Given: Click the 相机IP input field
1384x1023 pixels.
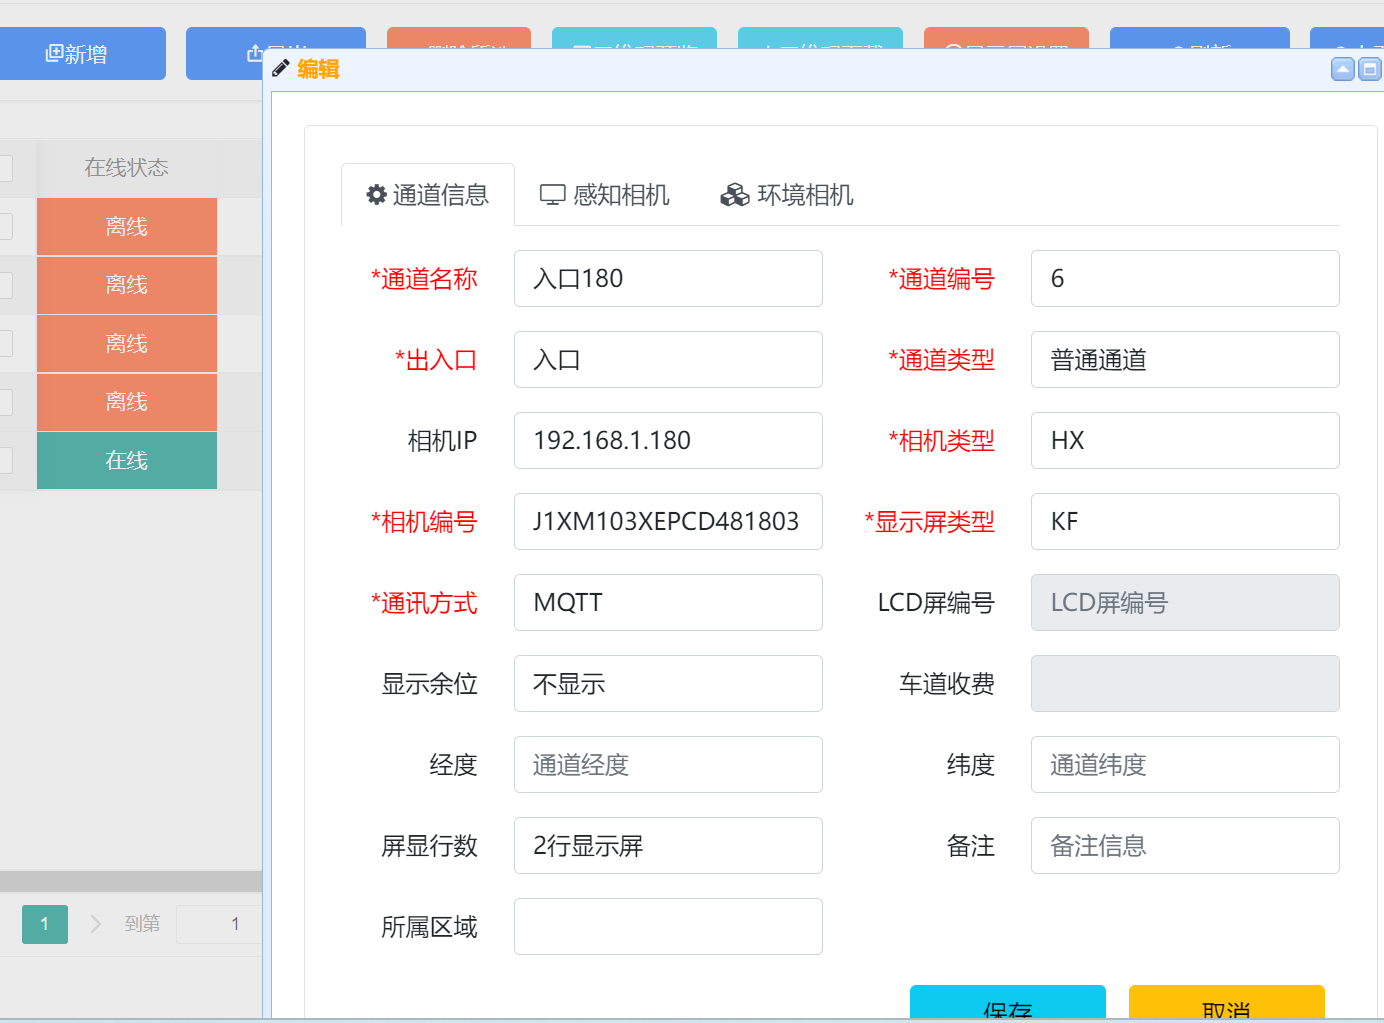Looking at the screenshot, I should [x=668, y=441].
